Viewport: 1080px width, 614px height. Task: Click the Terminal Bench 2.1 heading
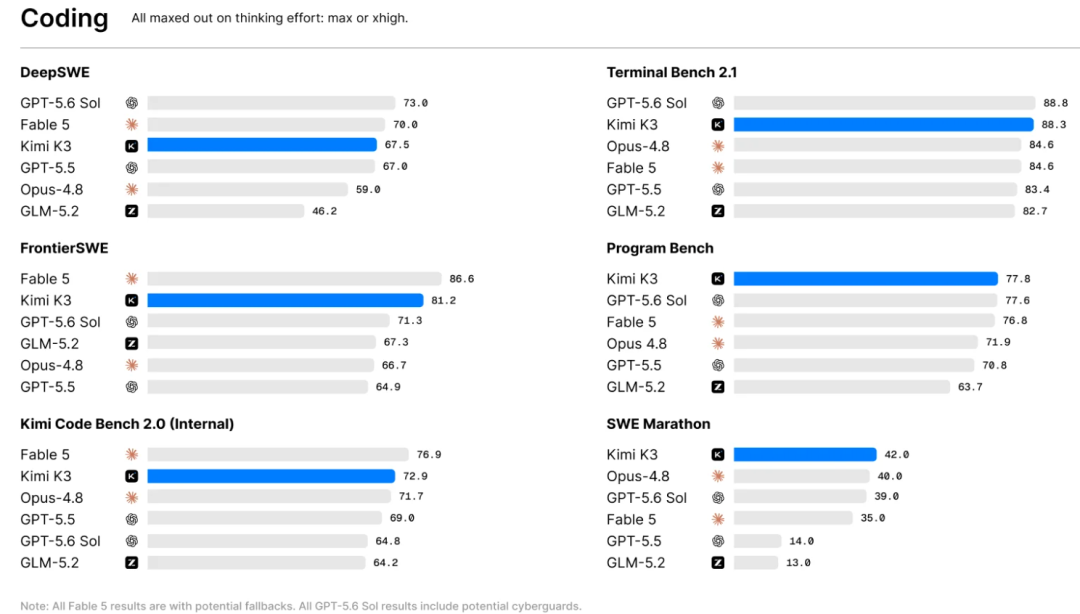point(672,72)
